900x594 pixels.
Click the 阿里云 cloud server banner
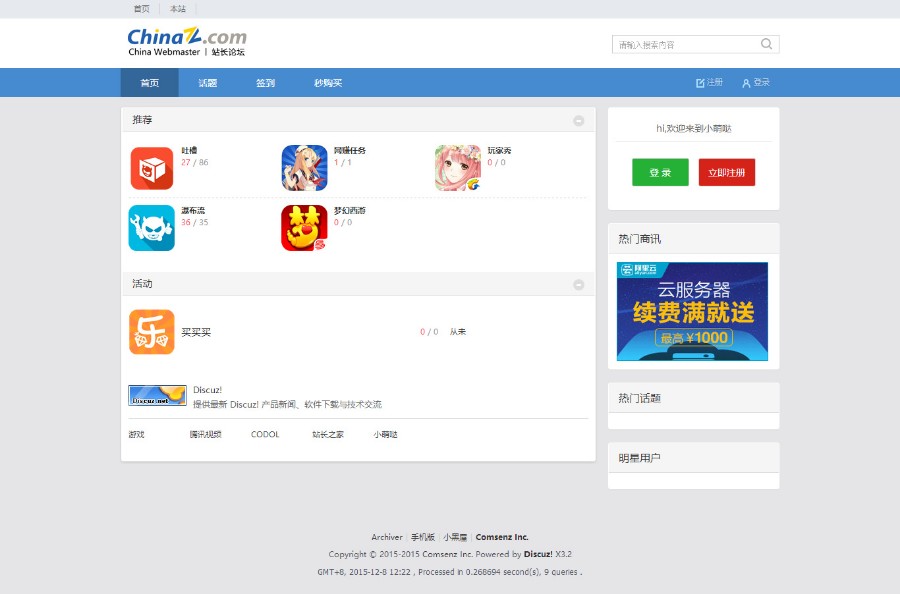693,311
